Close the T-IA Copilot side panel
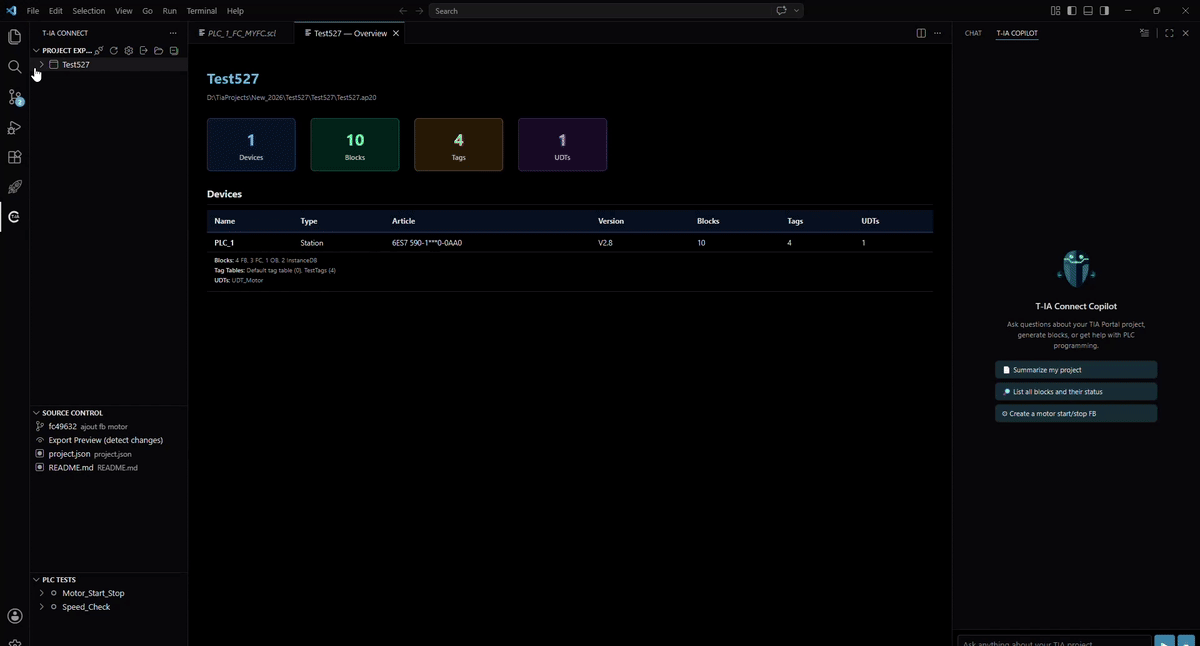The height and width of the screenshot is (646, 1200). coord(1186,33)
